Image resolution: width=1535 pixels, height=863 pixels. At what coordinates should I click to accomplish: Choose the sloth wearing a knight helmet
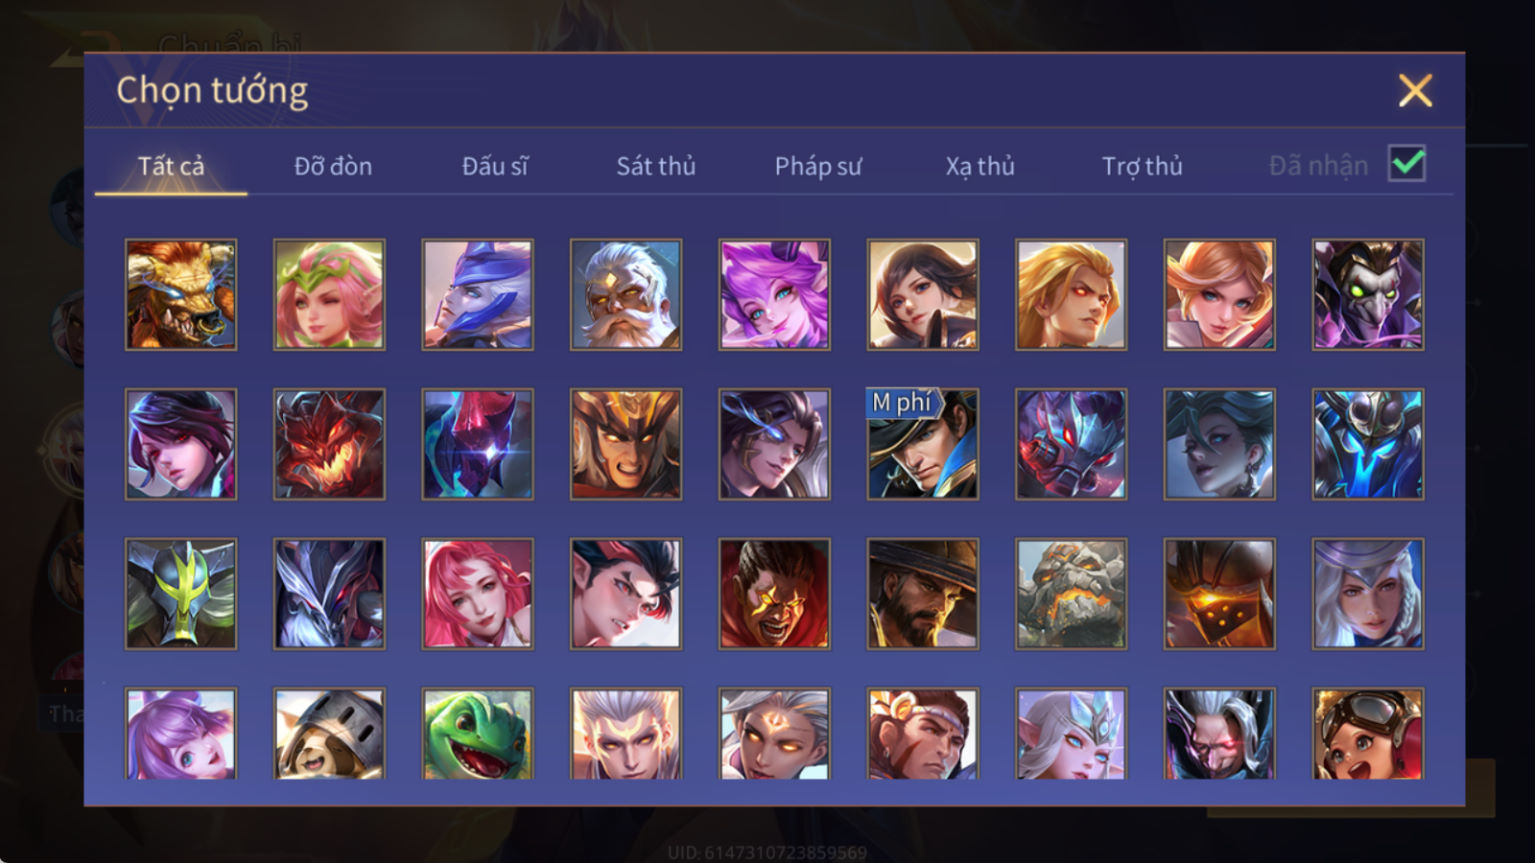click(329, 733)
